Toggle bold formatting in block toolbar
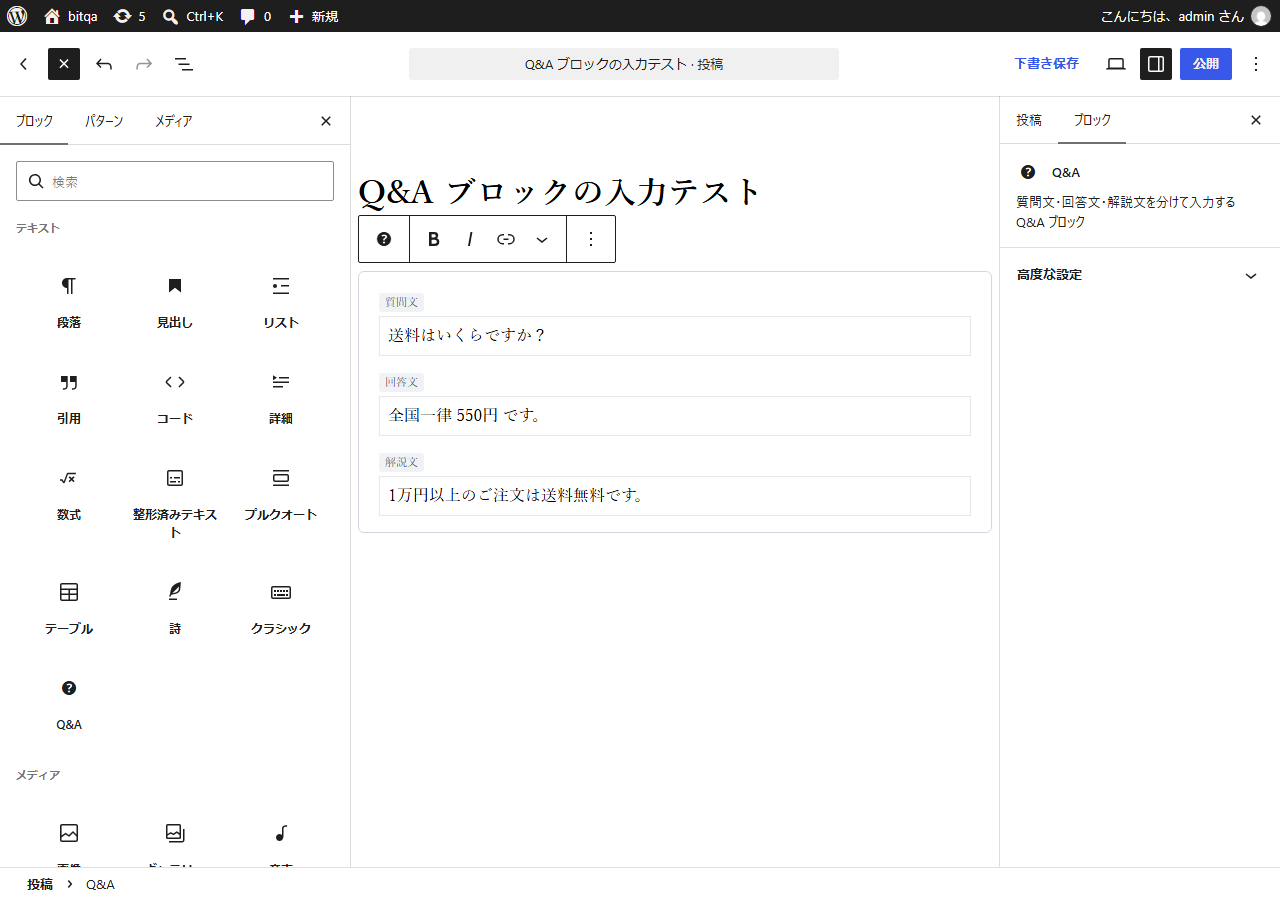Viewport: 1280px width, 900px height. tap(434, 239)
